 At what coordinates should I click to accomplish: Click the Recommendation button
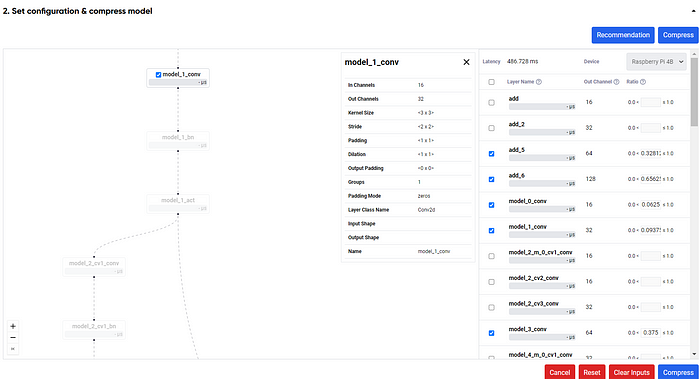(623, 35)
